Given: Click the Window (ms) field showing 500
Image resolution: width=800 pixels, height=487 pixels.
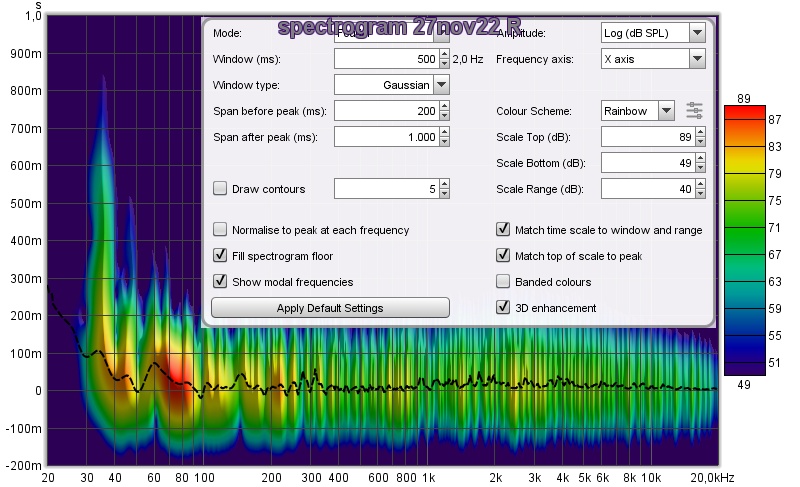Looking at the screenshot, I should (387, 59).
